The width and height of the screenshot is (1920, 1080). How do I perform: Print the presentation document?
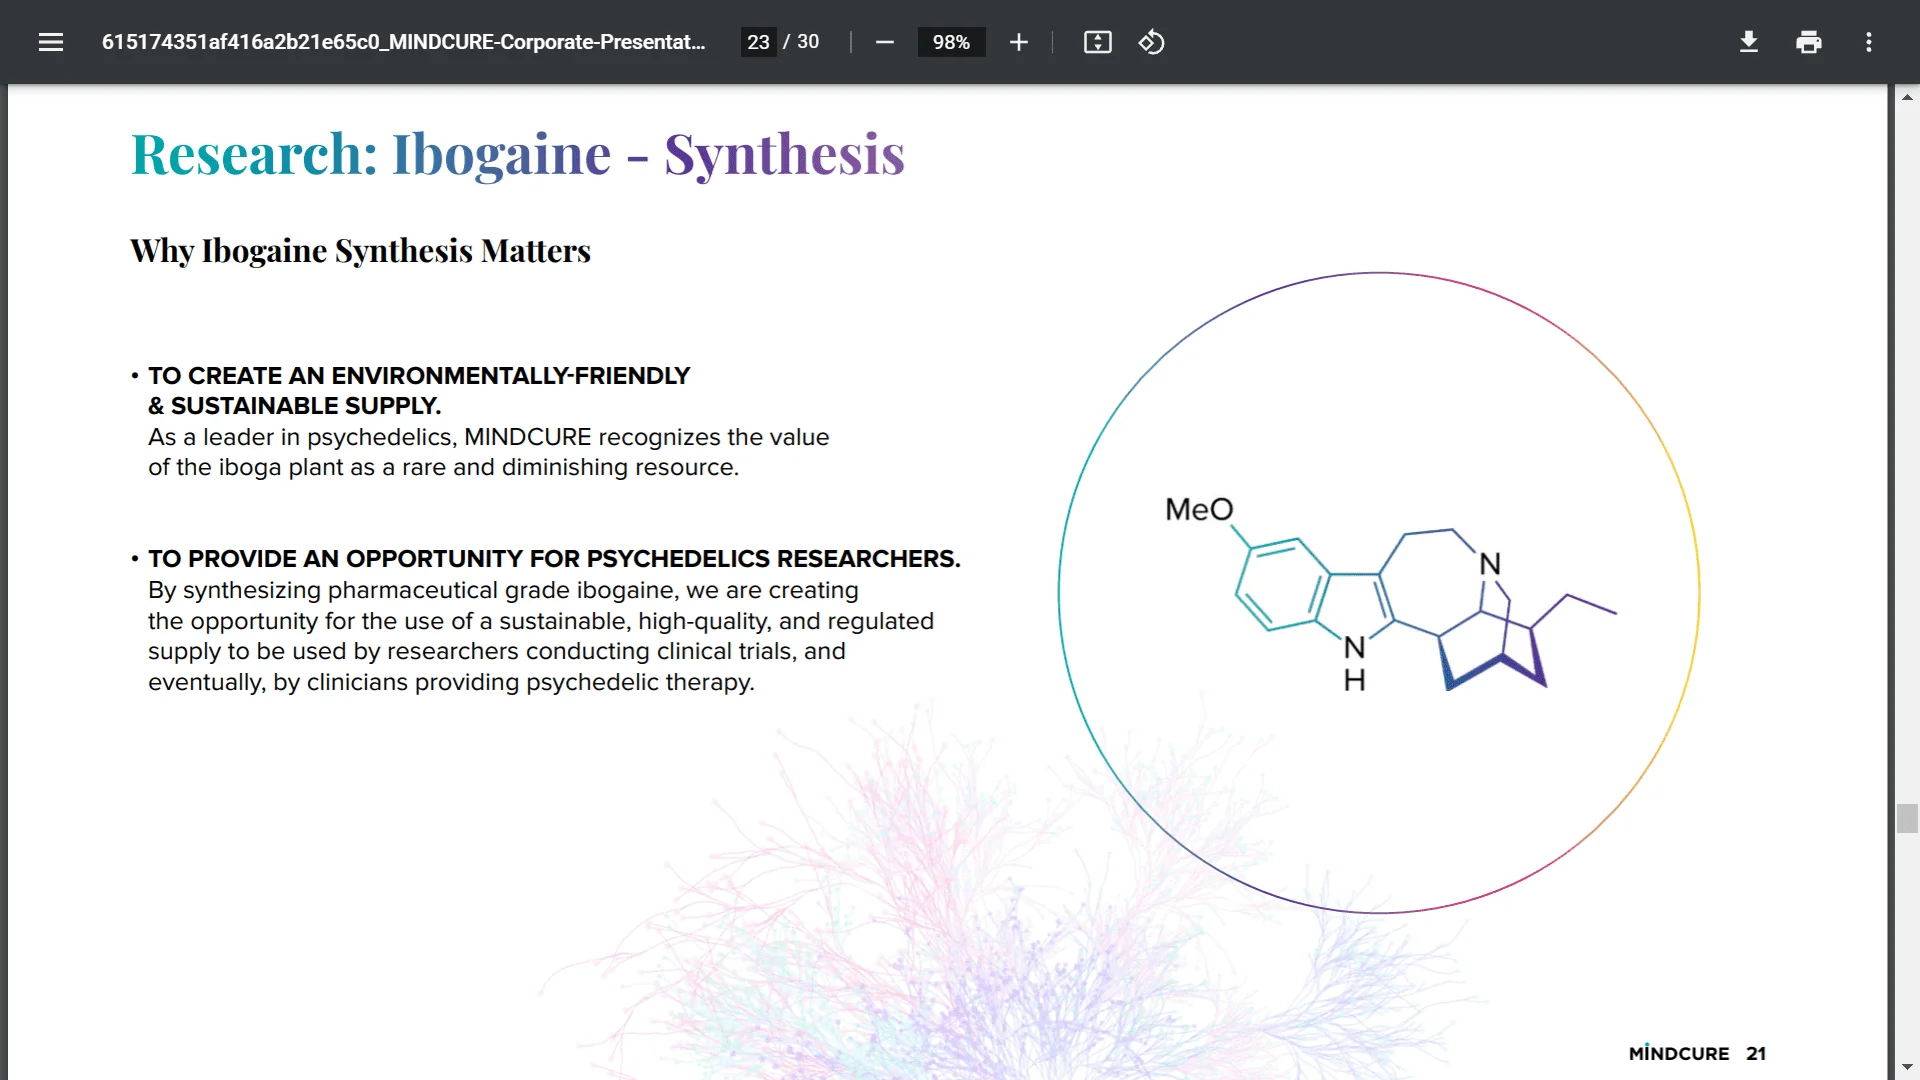(x=1808, y=42)
